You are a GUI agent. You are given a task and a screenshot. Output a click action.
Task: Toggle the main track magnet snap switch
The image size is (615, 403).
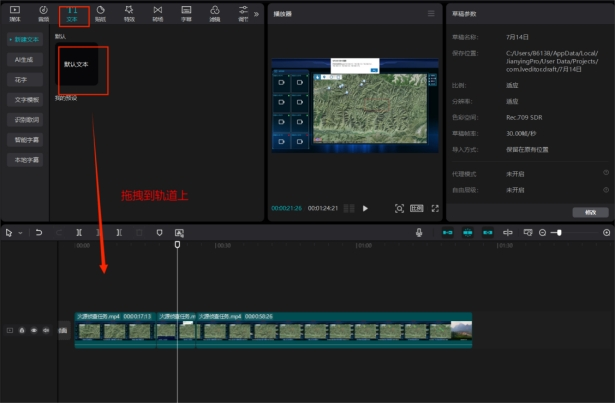tap(447, 232)
